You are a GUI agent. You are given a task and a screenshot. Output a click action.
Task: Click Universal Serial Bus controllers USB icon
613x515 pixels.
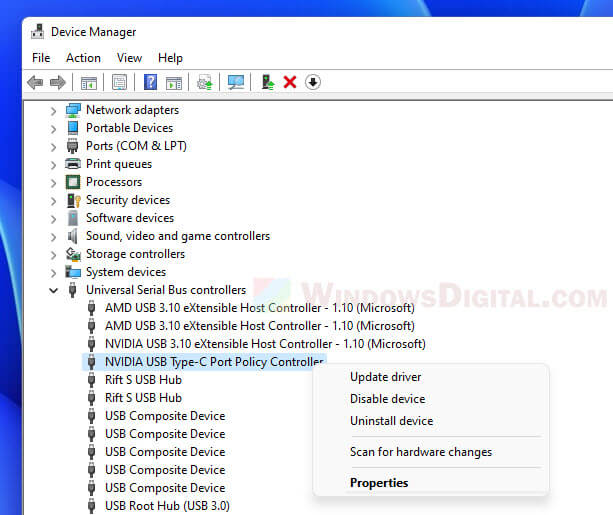click(73, 290)
